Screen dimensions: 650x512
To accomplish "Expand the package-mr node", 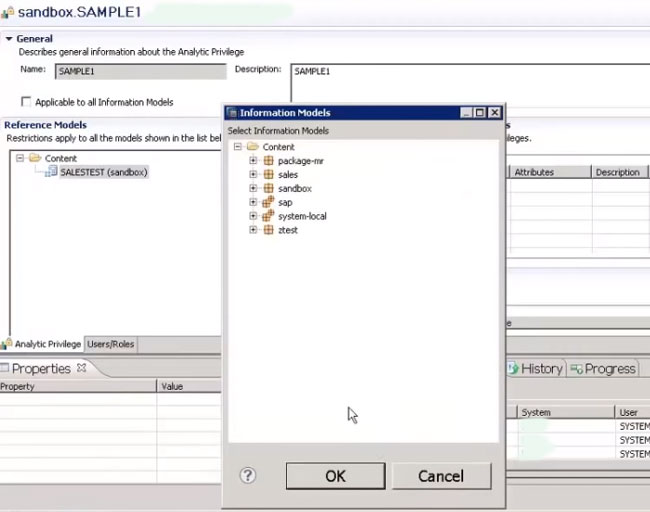I will point(253,160).
